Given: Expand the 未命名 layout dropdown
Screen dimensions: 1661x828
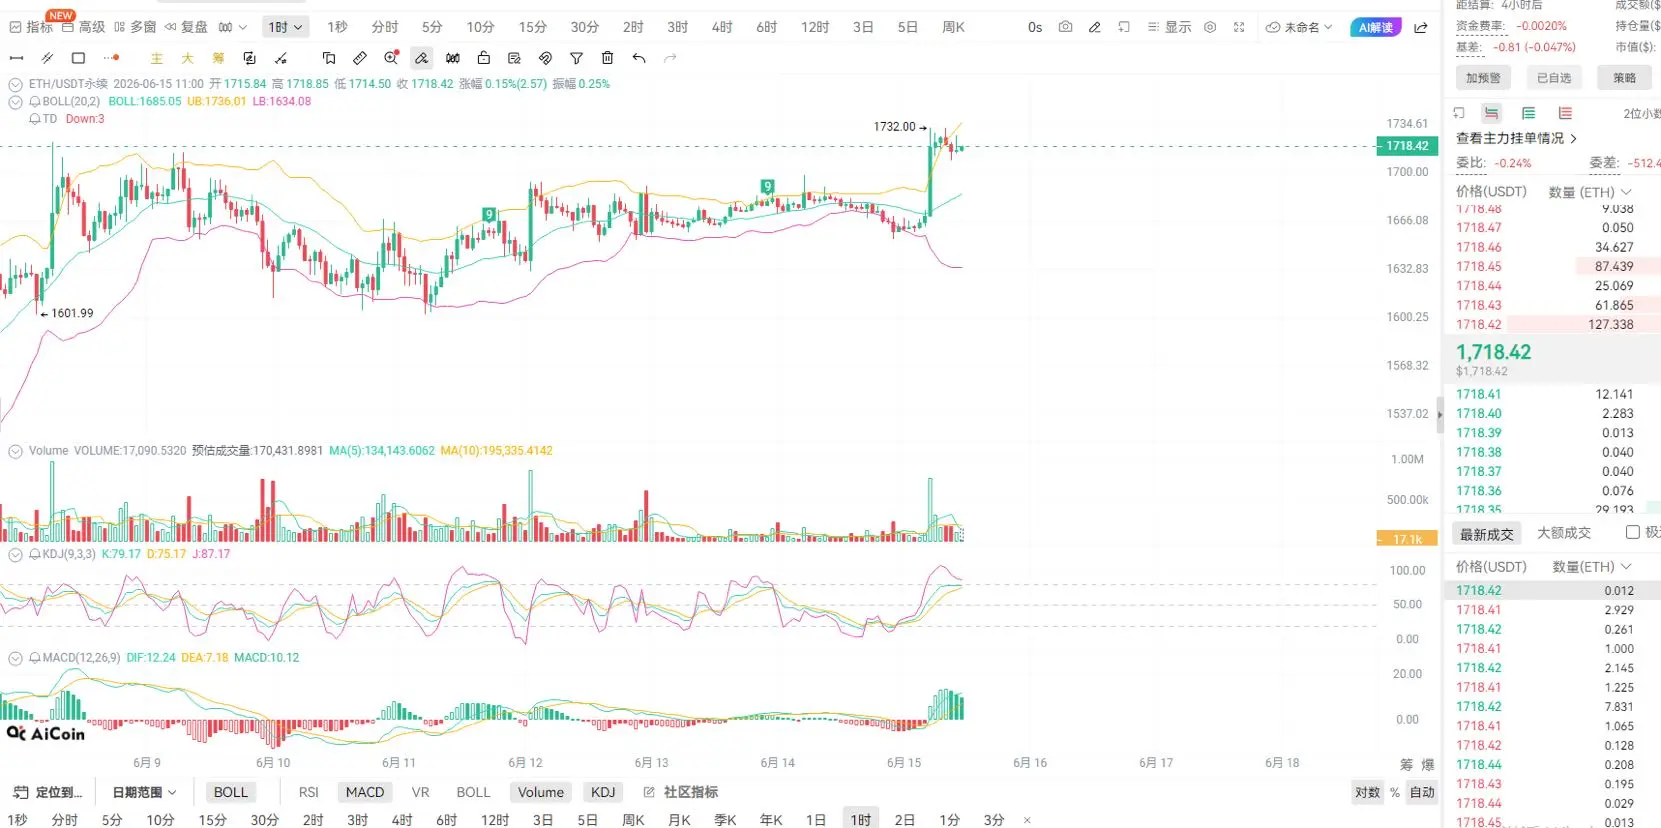Looking at the screenshot, I should [1299, 27].
